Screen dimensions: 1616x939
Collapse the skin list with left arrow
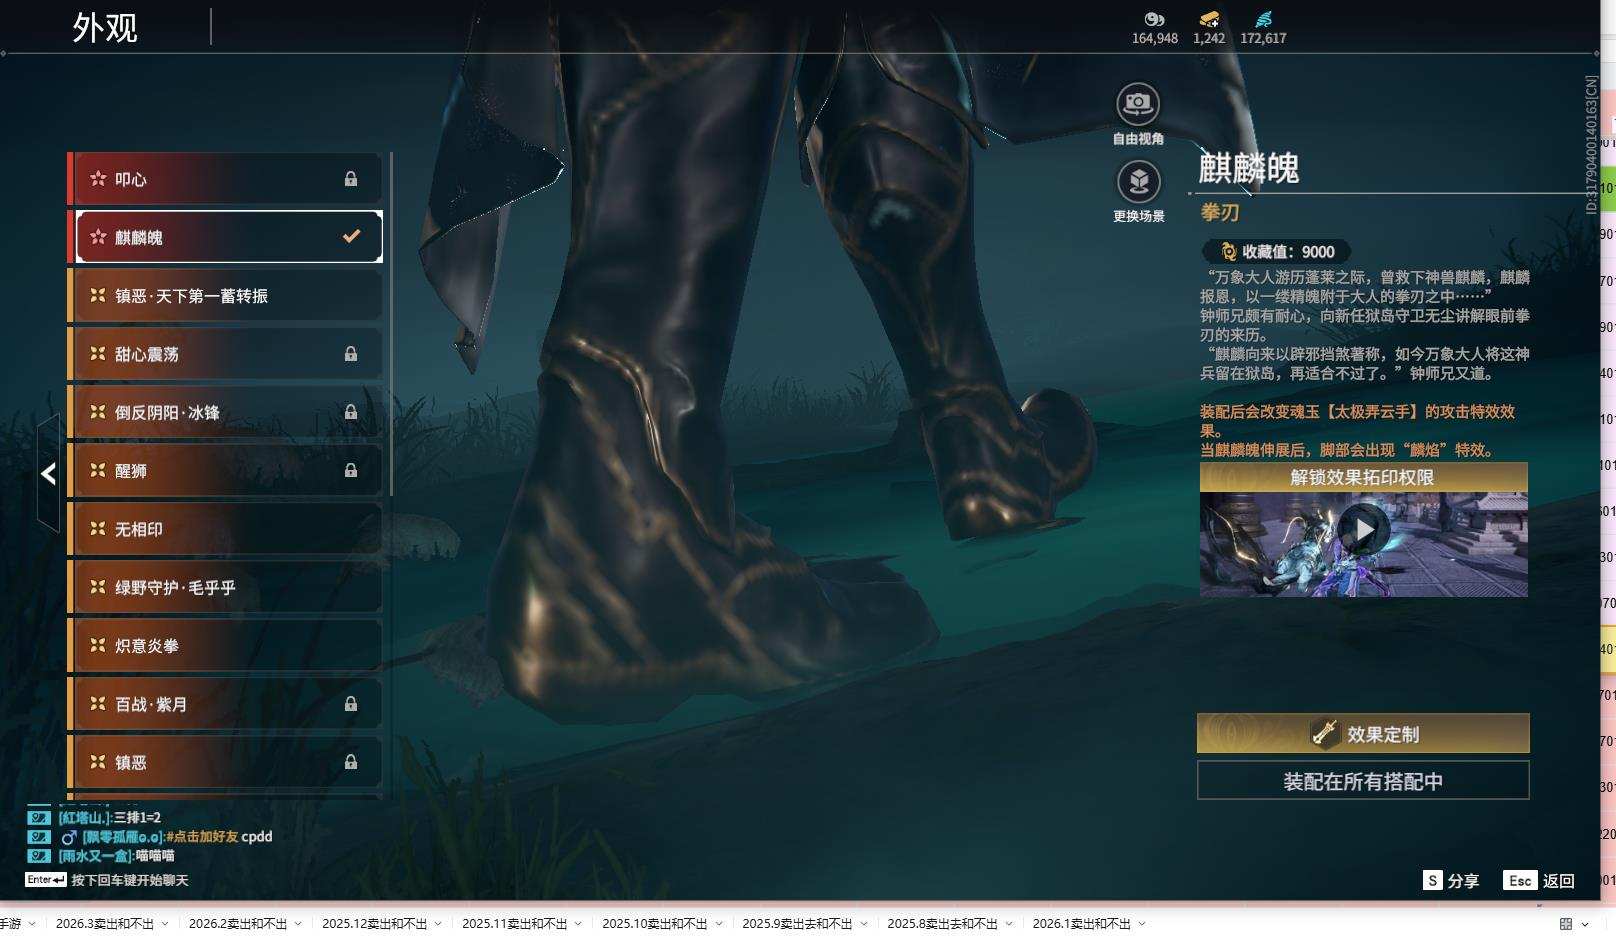tap(48, 474)
